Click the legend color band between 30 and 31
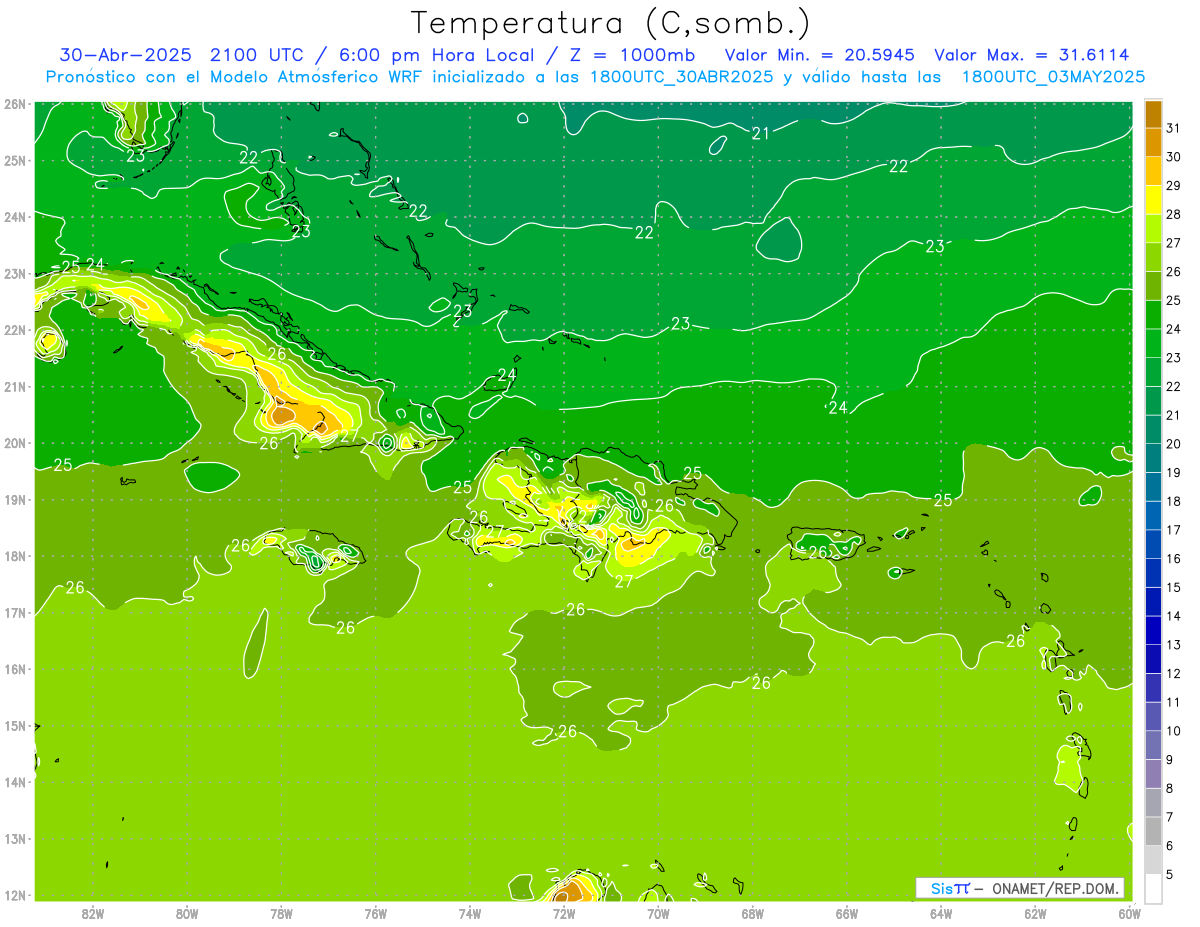1200x927 pixels. (1153, 143)
